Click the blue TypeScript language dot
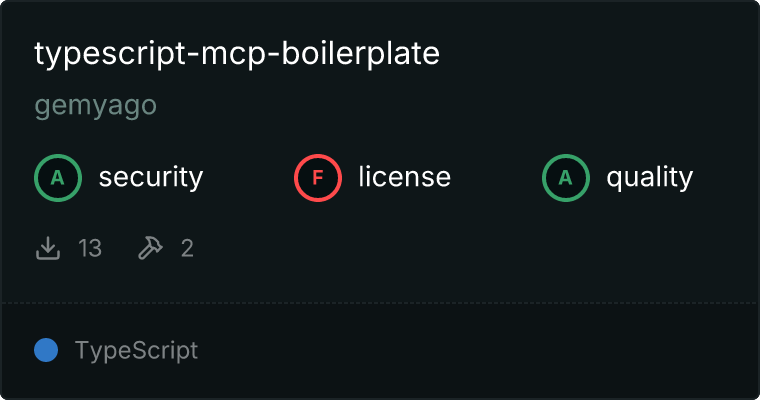760x400 pixels. point(46,350)
